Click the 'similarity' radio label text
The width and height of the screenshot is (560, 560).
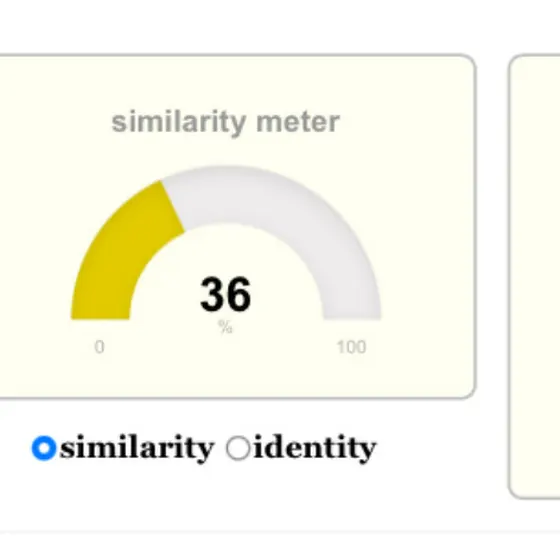pyautogui.click(x=137, y=448)
